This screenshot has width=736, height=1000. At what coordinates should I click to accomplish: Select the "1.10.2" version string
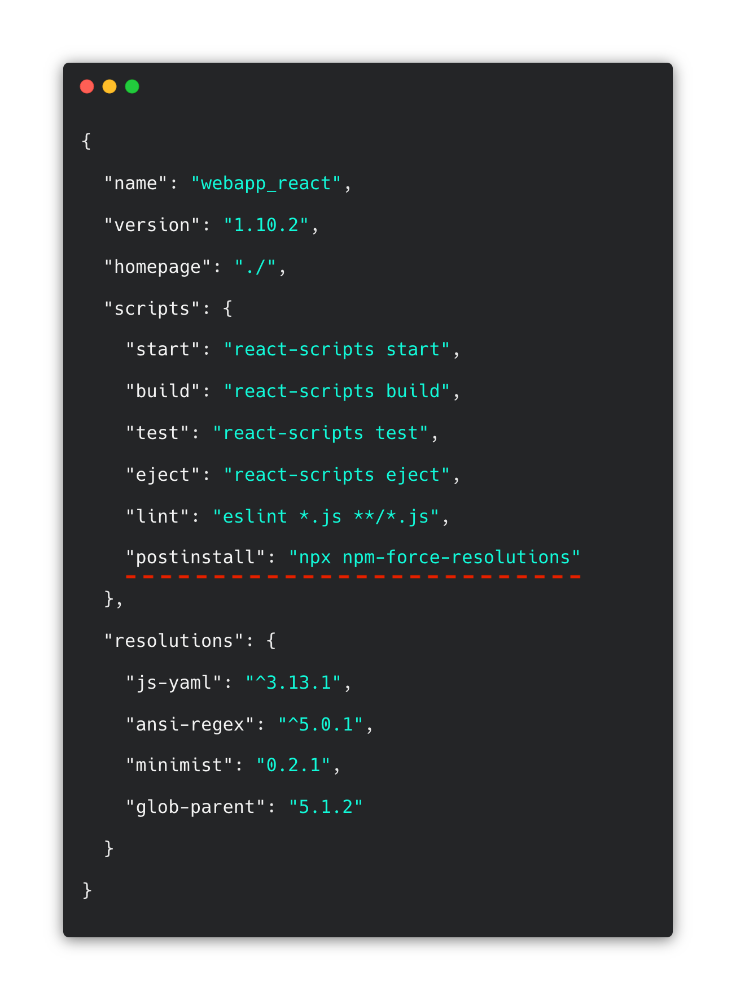pos(266,225)
